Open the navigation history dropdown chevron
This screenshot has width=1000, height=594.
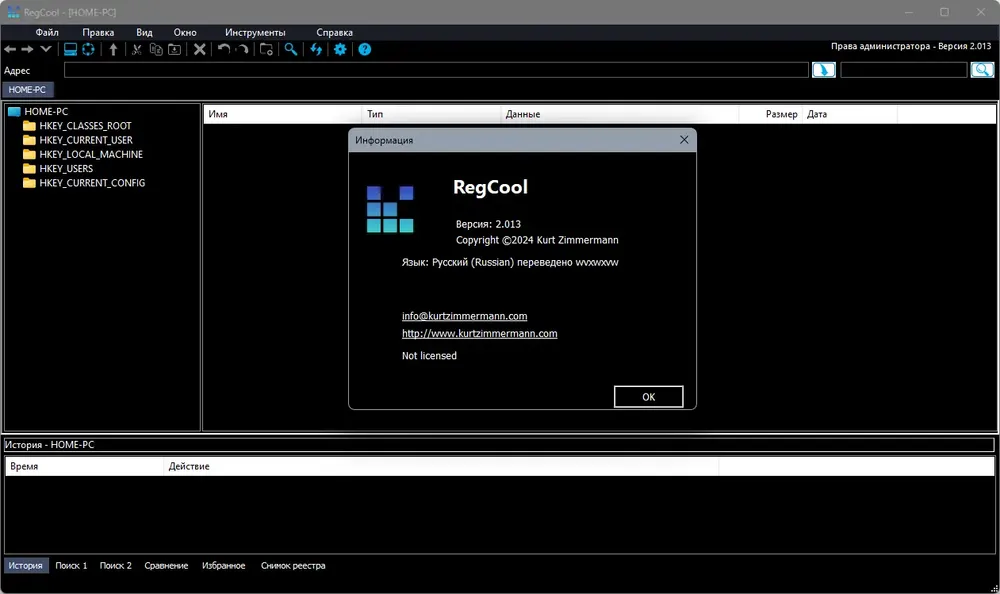tap(46, 49)
